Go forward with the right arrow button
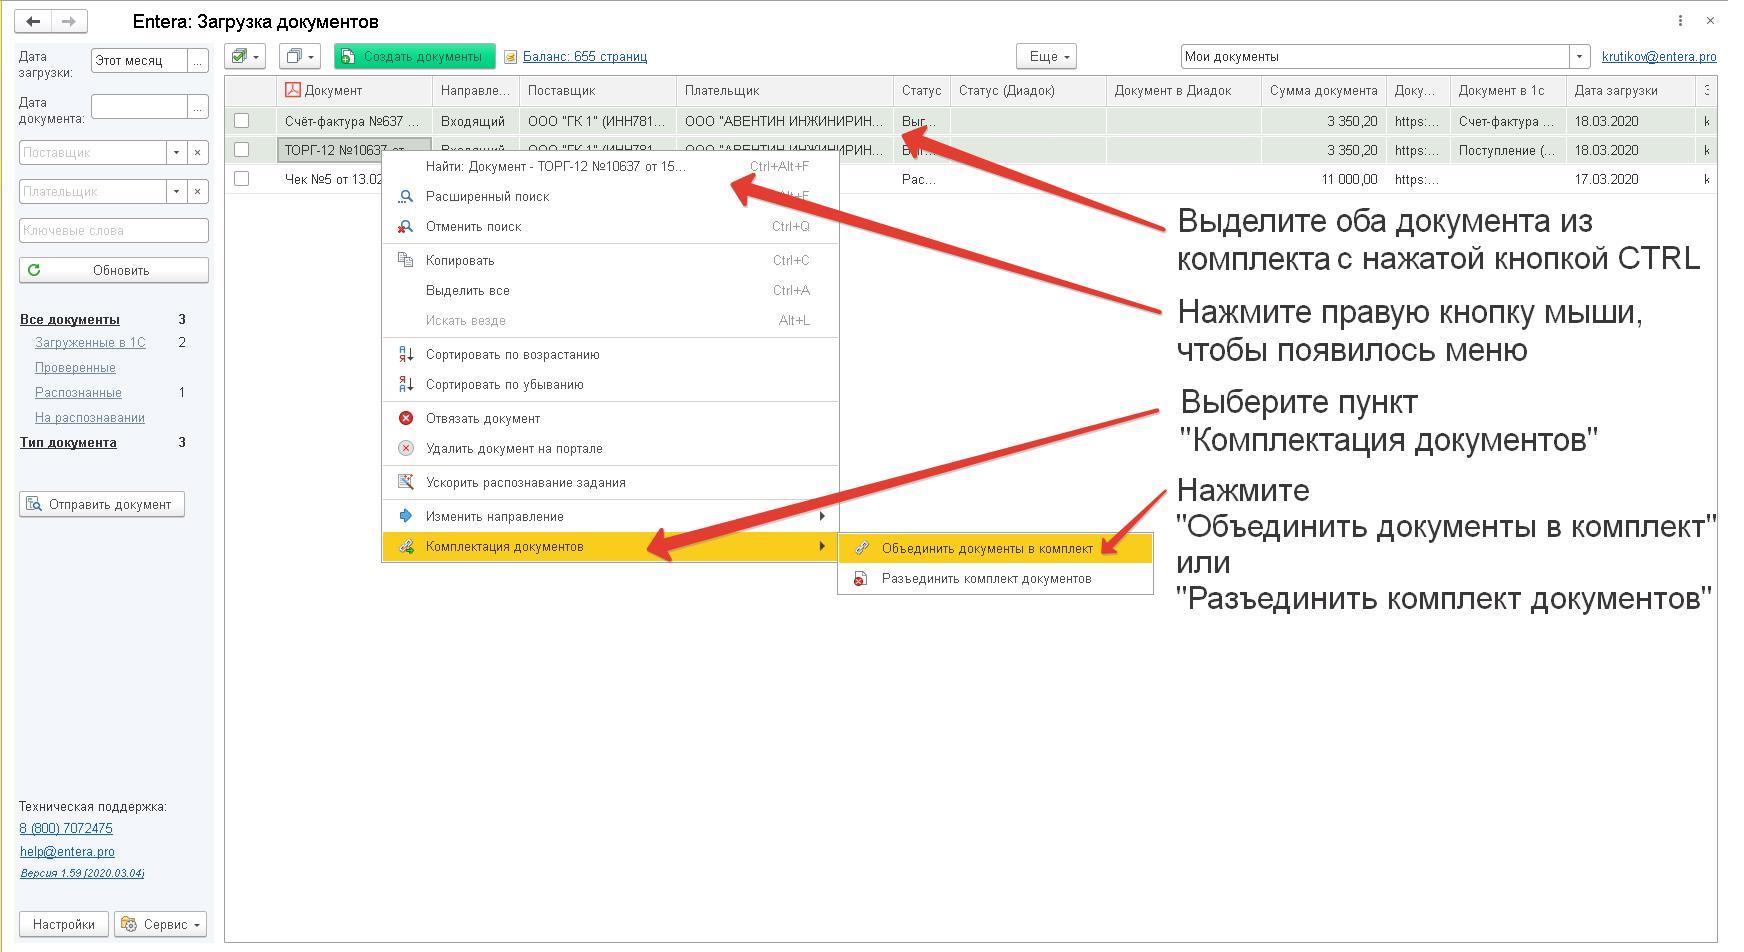 click(69, 21)
